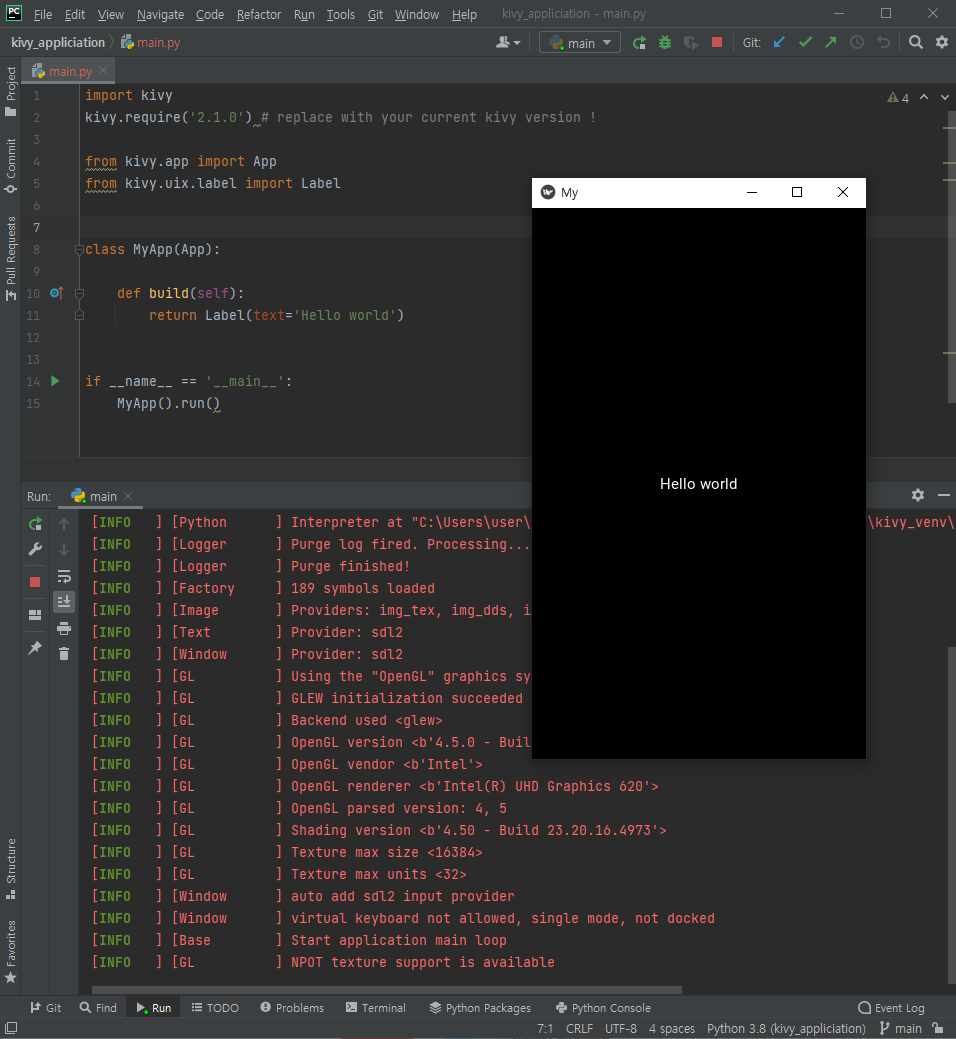This screenshot has width=956, height=1039.
Task: Update project with the blue Git arrow
Action: (779, 42)
